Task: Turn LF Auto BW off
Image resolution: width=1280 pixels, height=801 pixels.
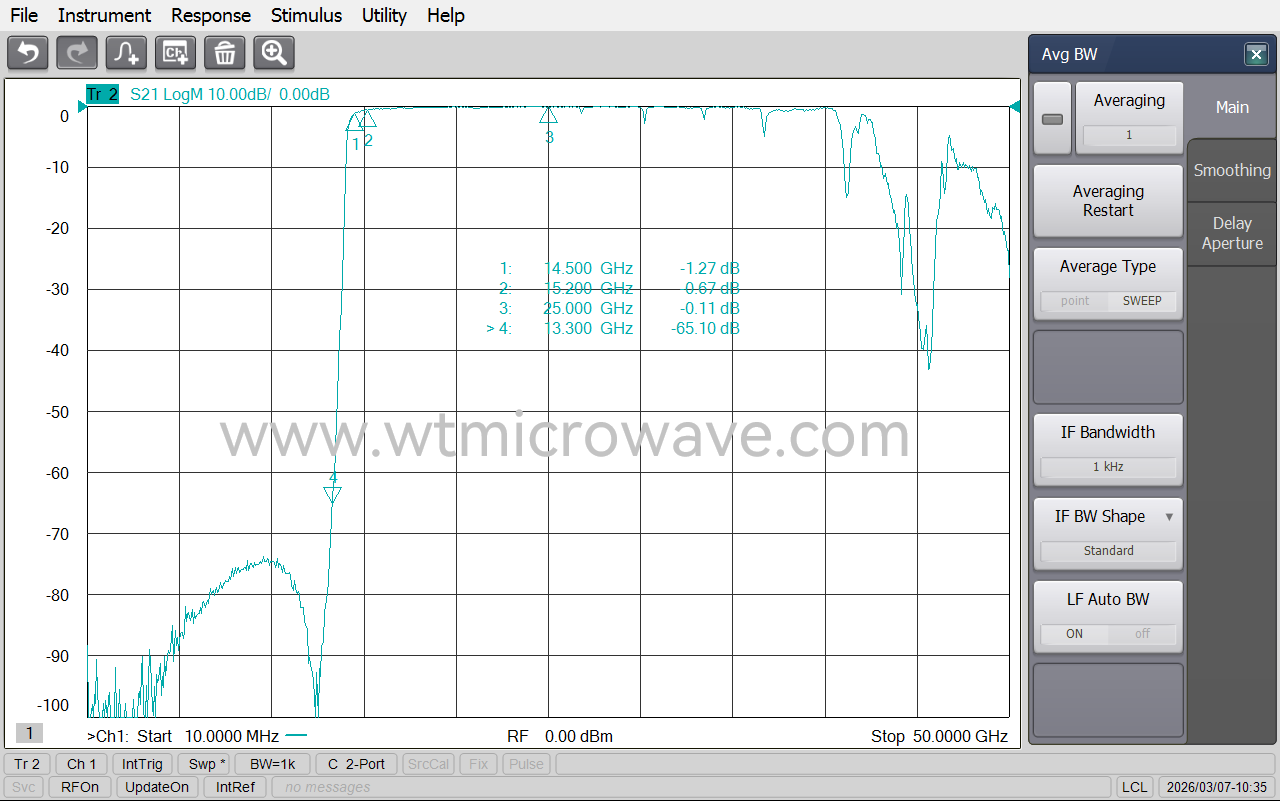Action: pos(1142,634)
